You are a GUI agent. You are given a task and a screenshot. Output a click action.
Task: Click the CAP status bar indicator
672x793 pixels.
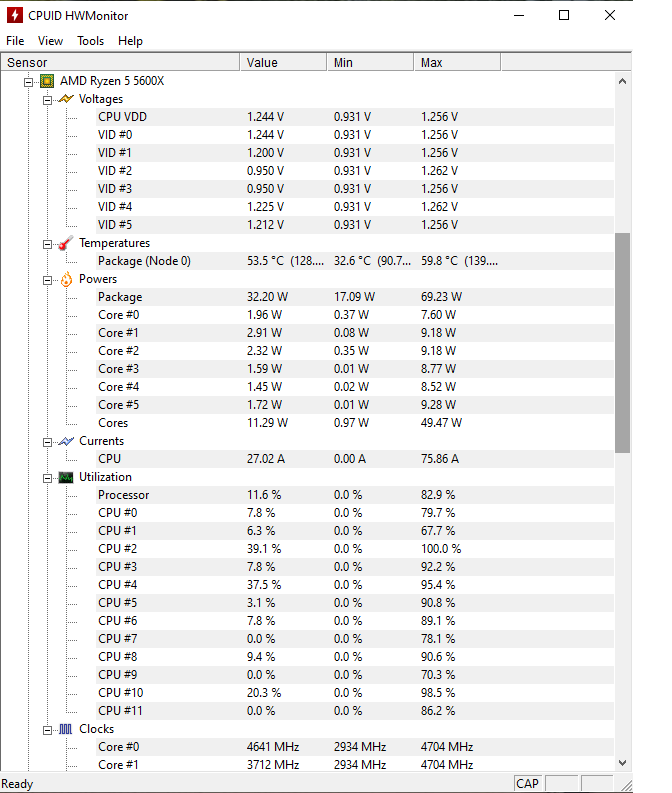[x=527, y=783]
